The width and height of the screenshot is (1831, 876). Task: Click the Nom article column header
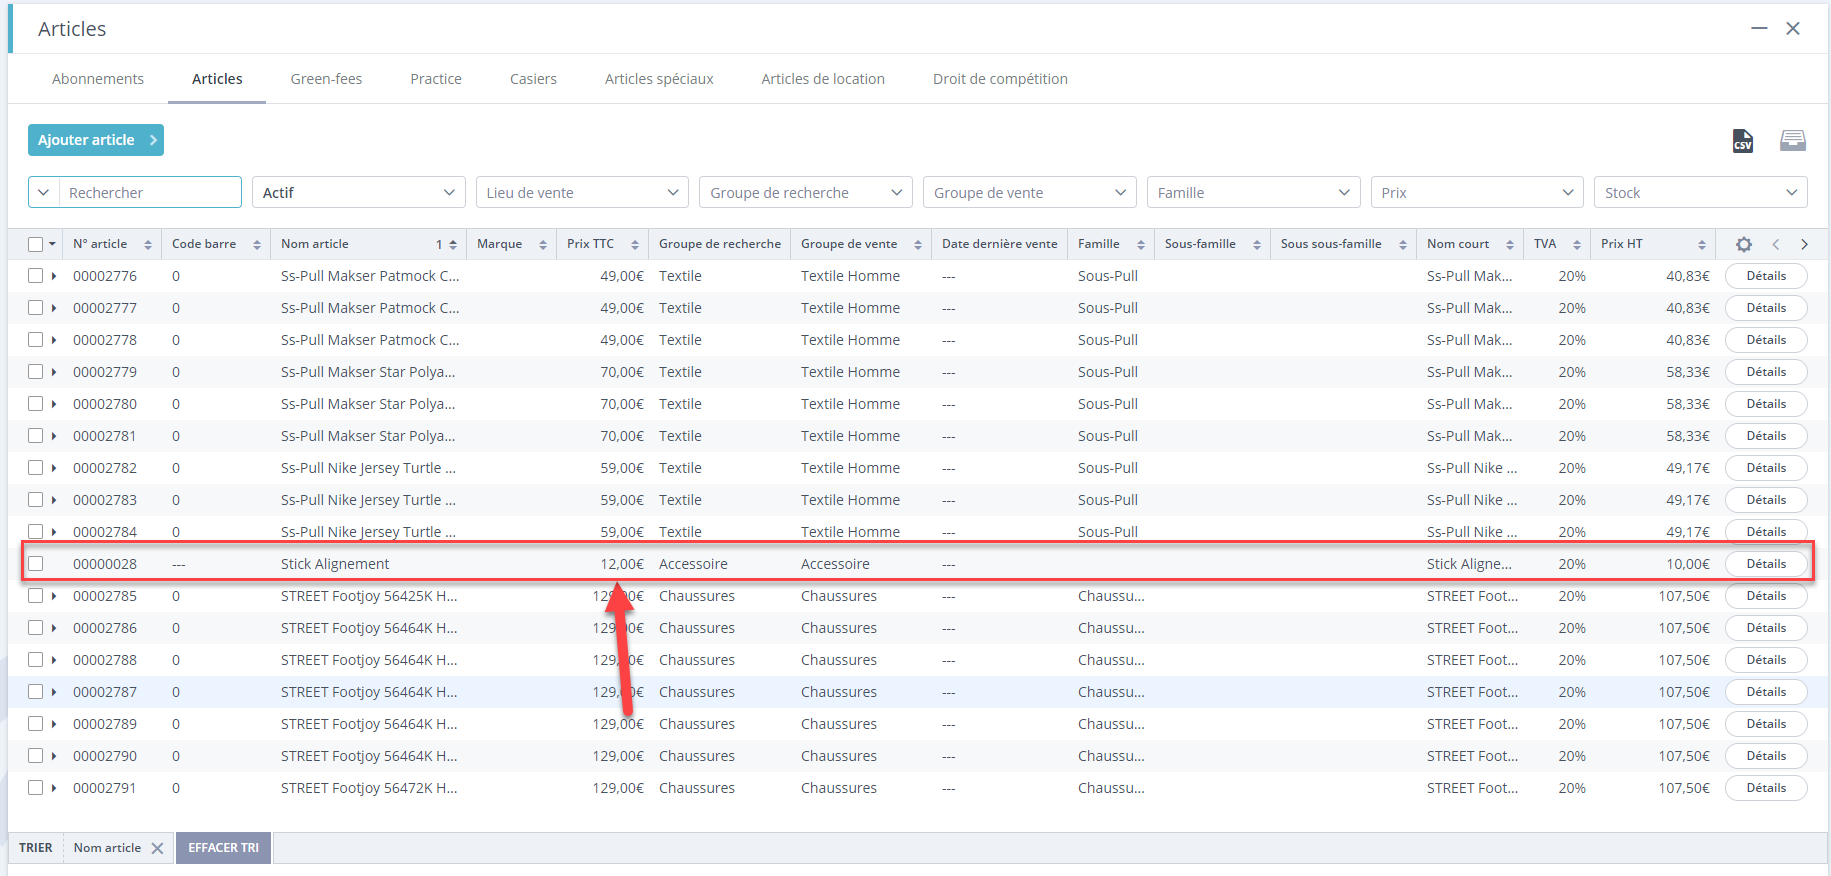coord(315,244)
